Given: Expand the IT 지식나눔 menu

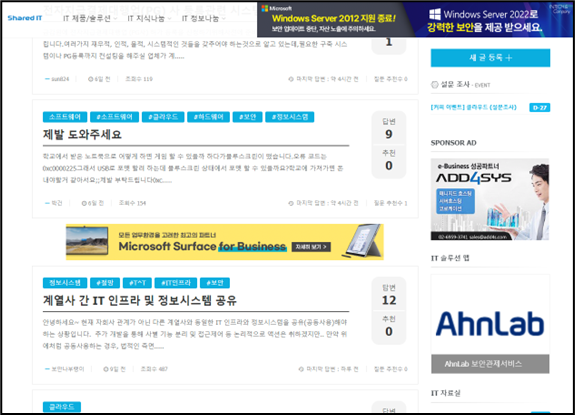Looking at the screenshot, I should (149, 18).
